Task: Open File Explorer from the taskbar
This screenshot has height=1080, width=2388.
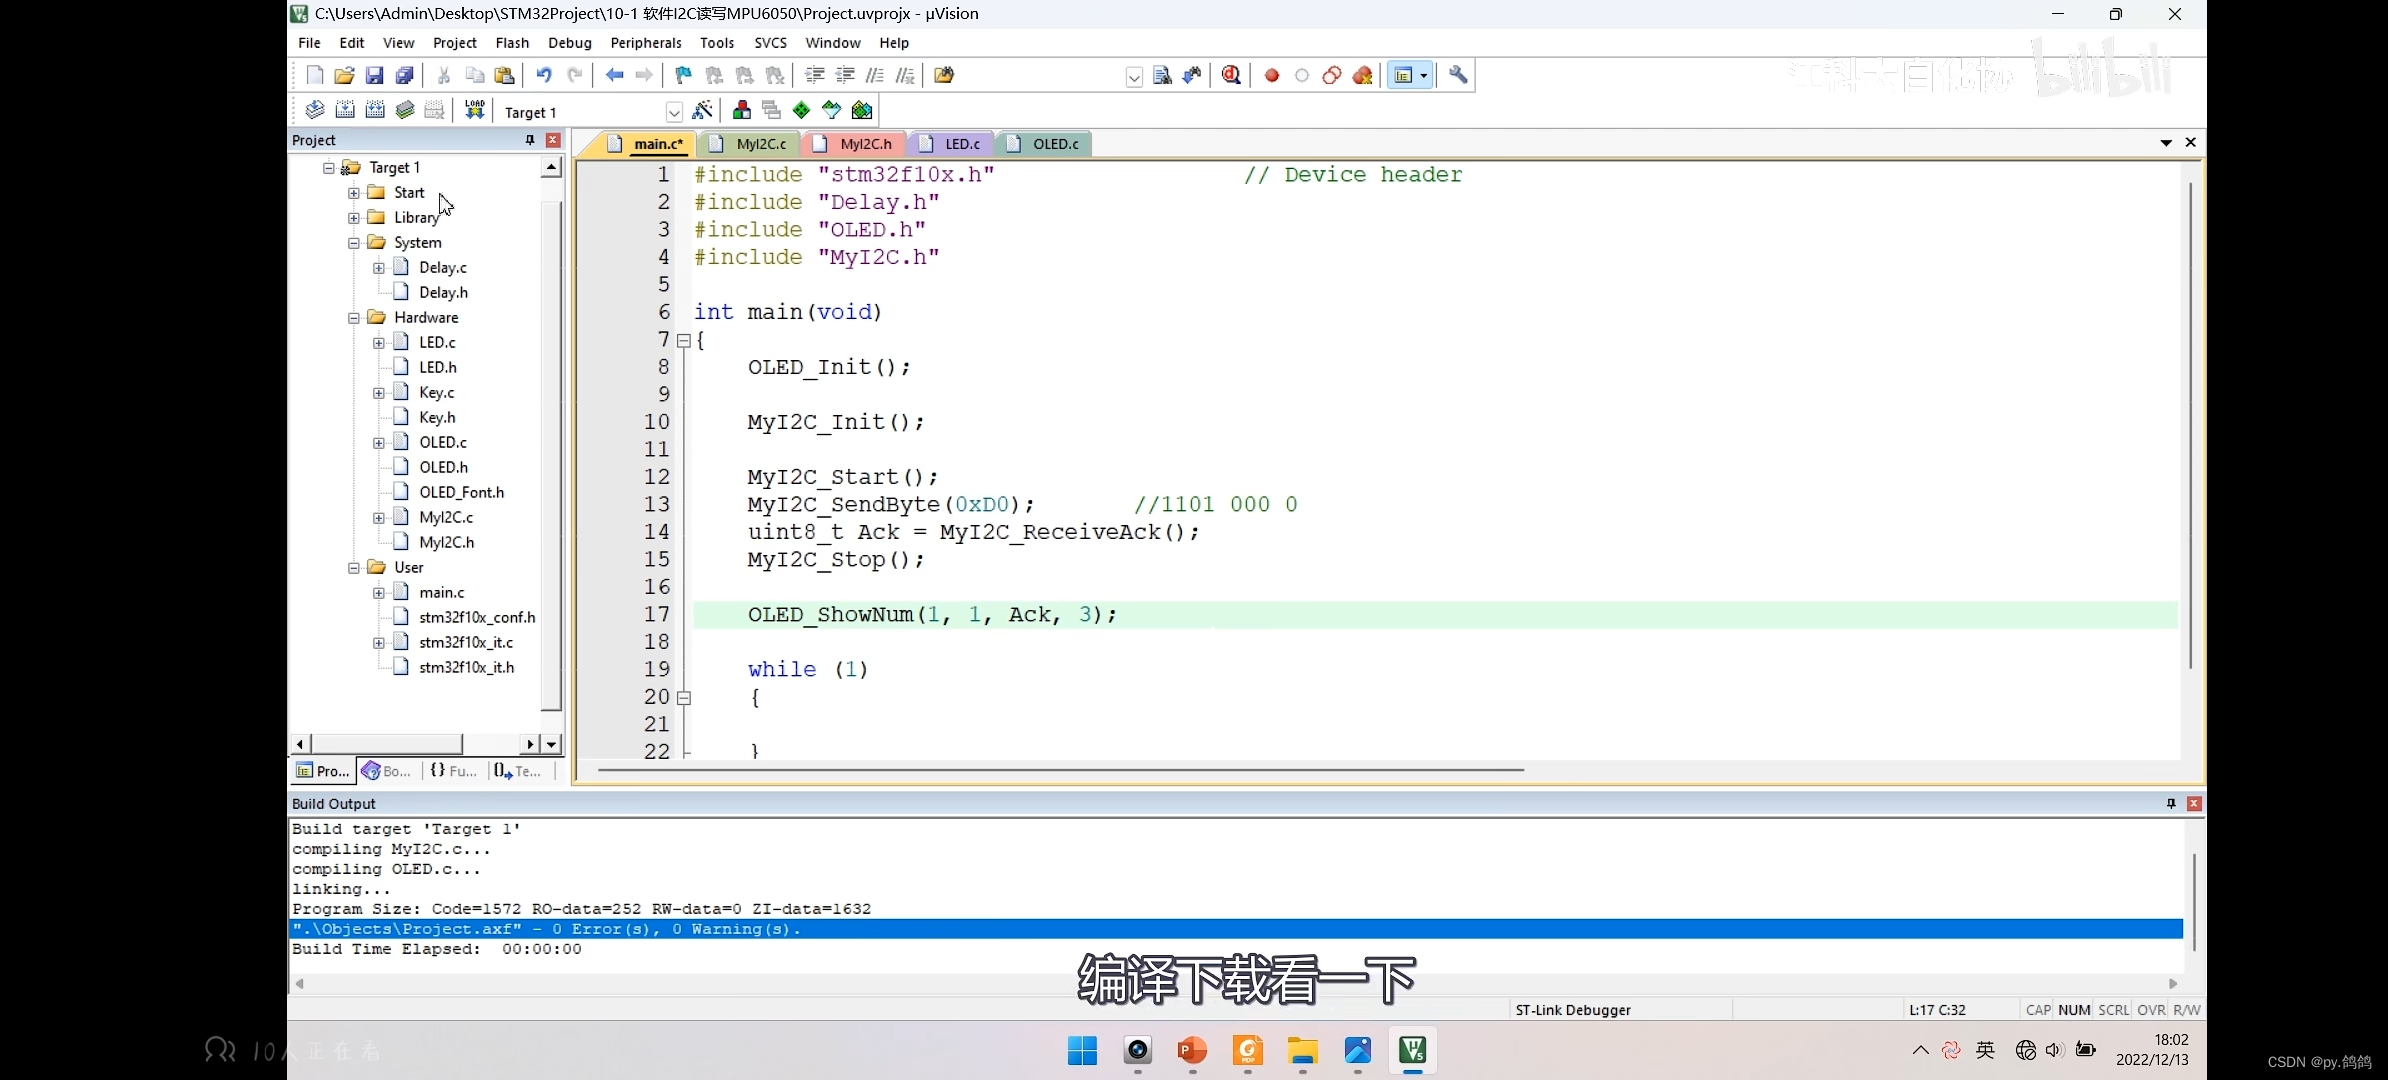Action: click(1302, 1051)
